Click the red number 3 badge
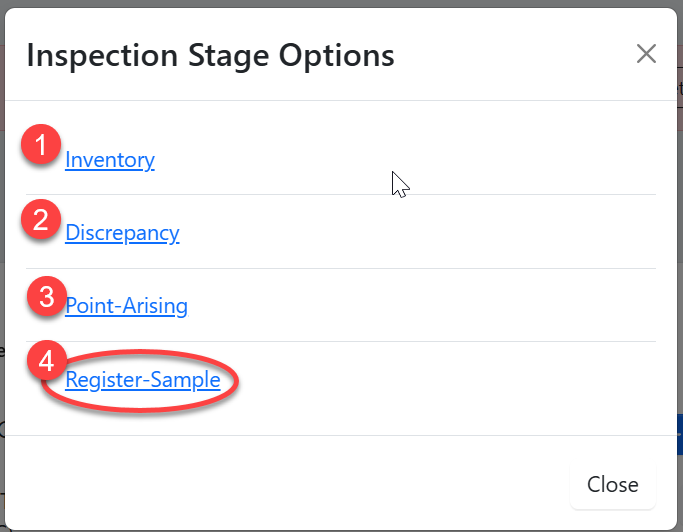Viewport: 683px width, 532px height. (x=46, y=297)
